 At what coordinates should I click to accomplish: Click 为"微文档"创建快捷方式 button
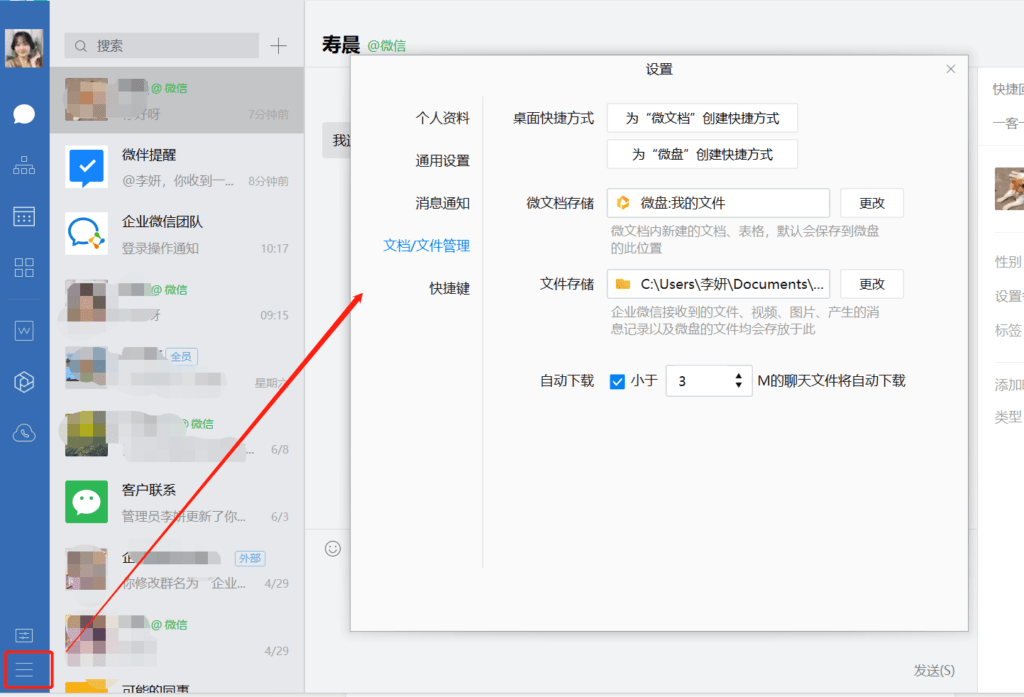coord(702,118)
